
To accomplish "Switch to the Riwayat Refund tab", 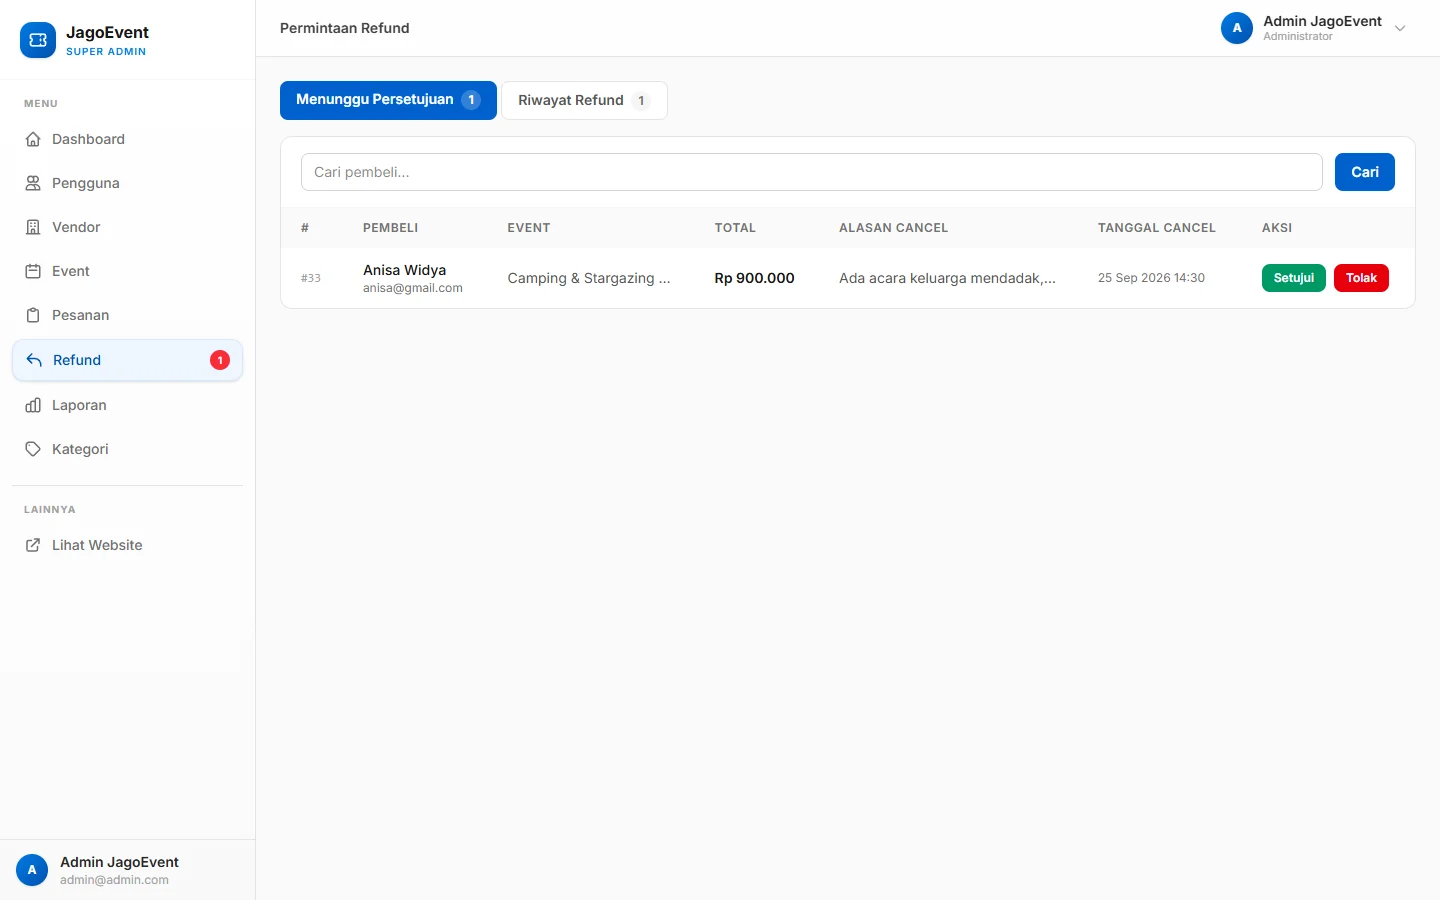I will point(584,100).
